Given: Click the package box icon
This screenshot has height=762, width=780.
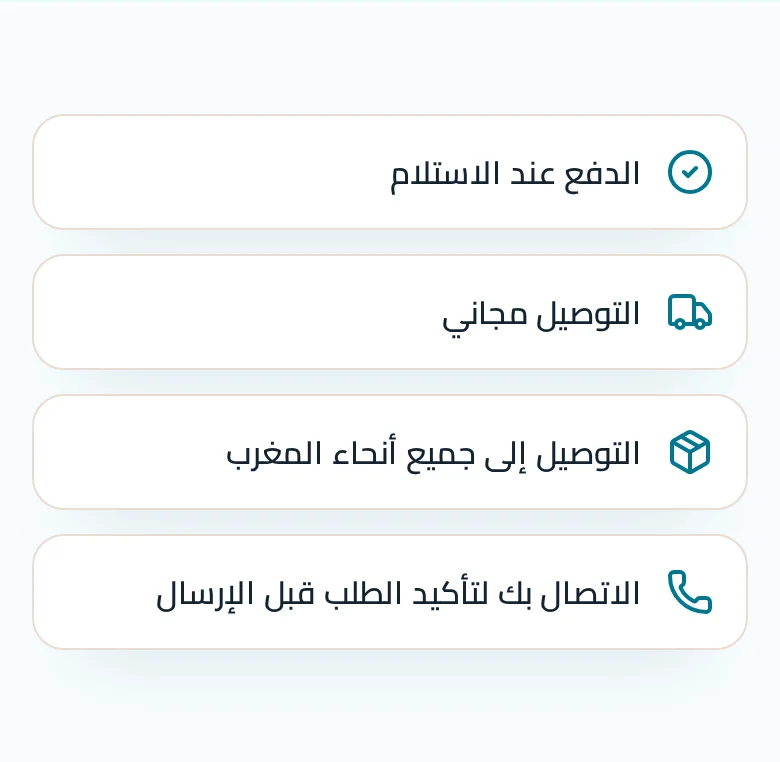Looking at the screenshot, I should tap(689, 452).
